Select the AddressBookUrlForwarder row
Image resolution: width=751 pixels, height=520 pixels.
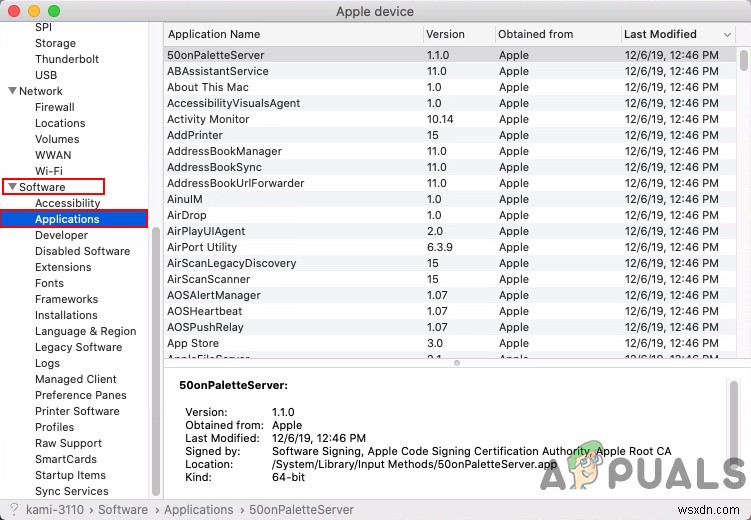tap(450, 183)
